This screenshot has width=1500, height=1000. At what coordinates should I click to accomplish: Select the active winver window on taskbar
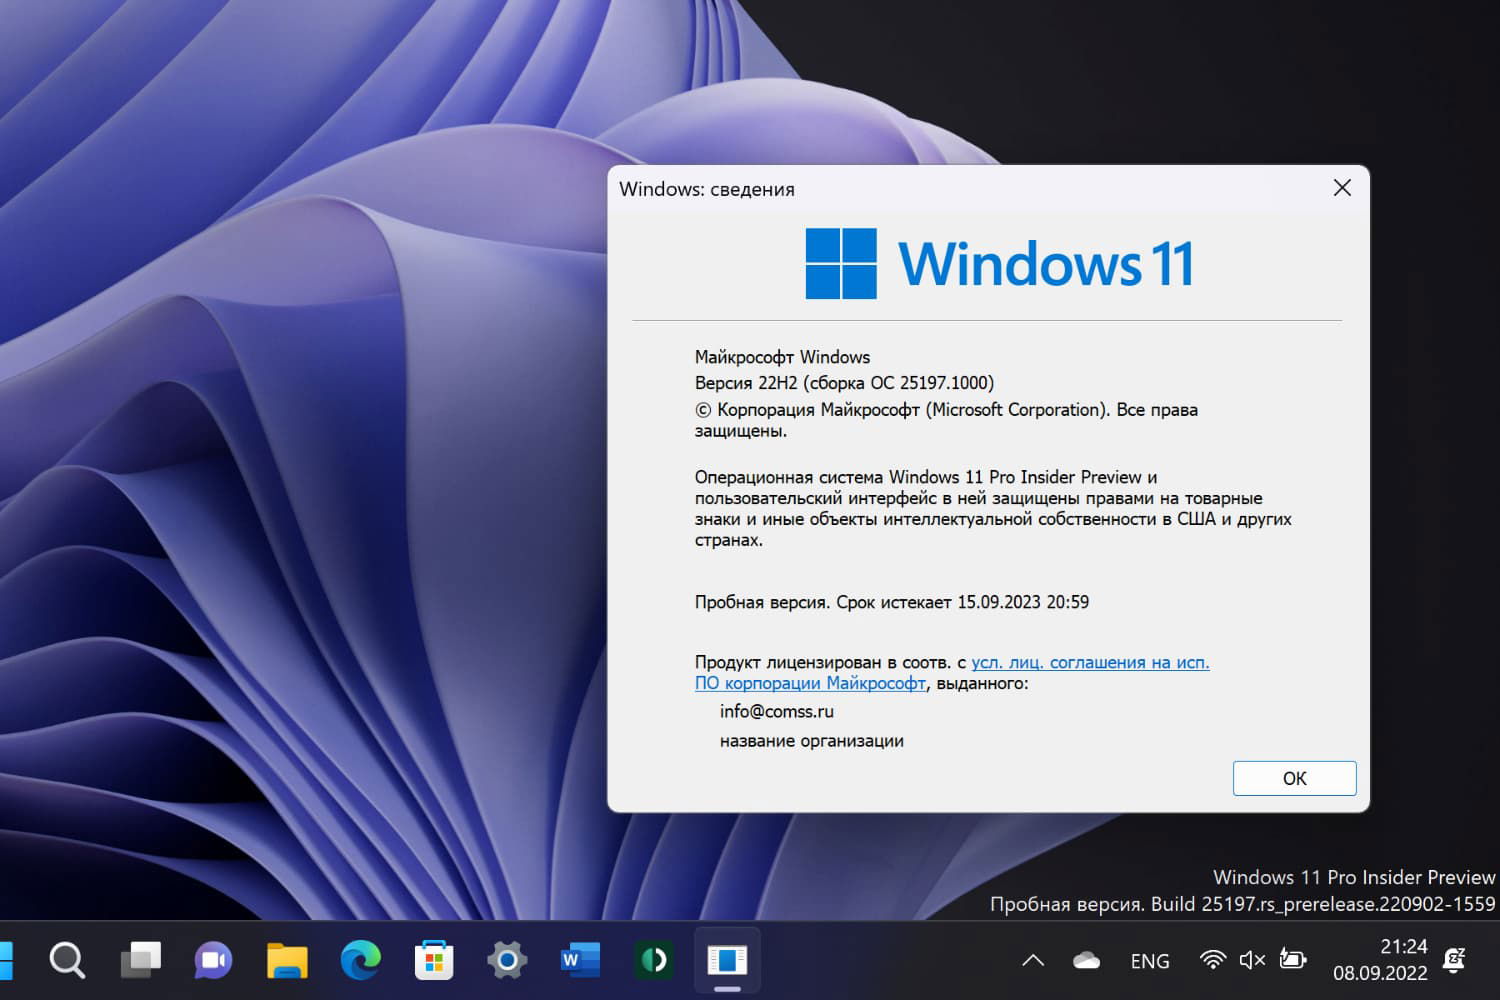click(x=727, y=958)
